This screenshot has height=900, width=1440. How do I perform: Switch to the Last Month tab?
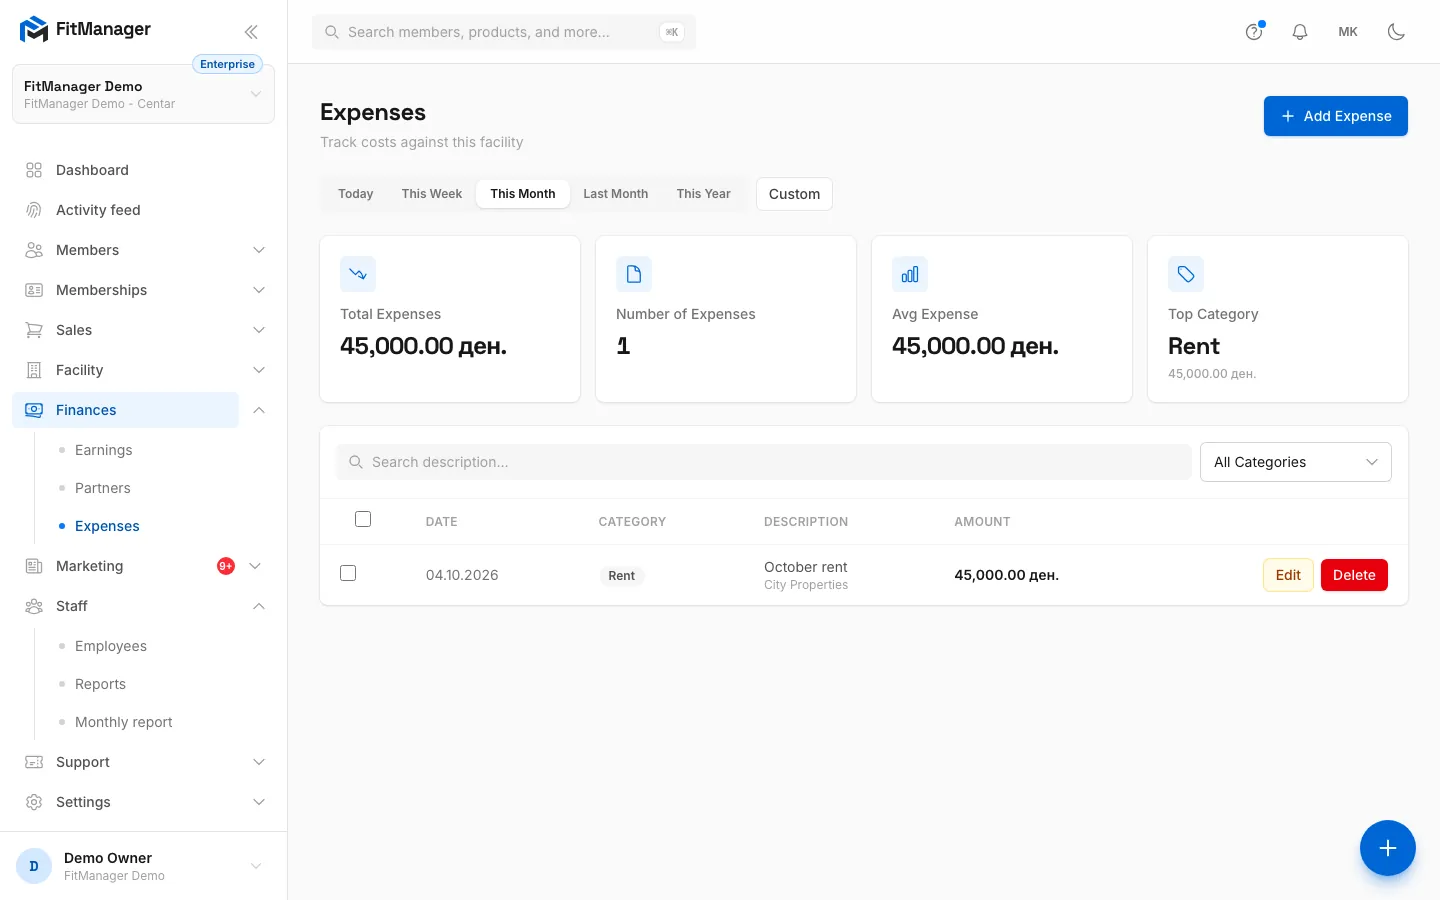(x=616, y=194)
